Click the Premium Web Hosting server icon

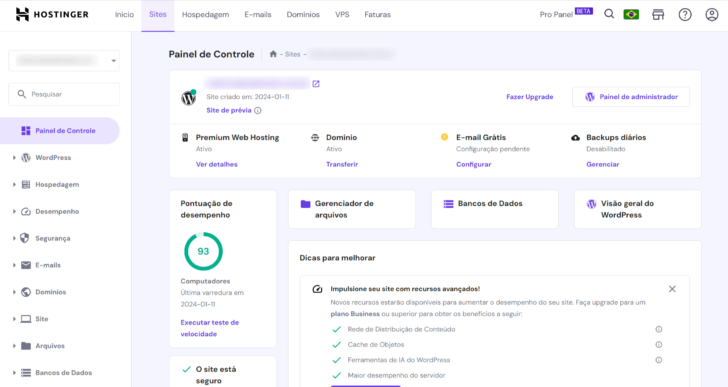(185, 137)
